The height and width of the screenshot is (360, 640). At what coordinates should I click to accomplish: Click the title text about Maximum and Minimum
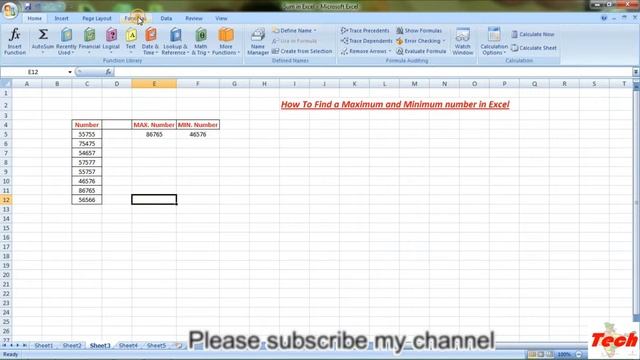[x=395, y=104]
